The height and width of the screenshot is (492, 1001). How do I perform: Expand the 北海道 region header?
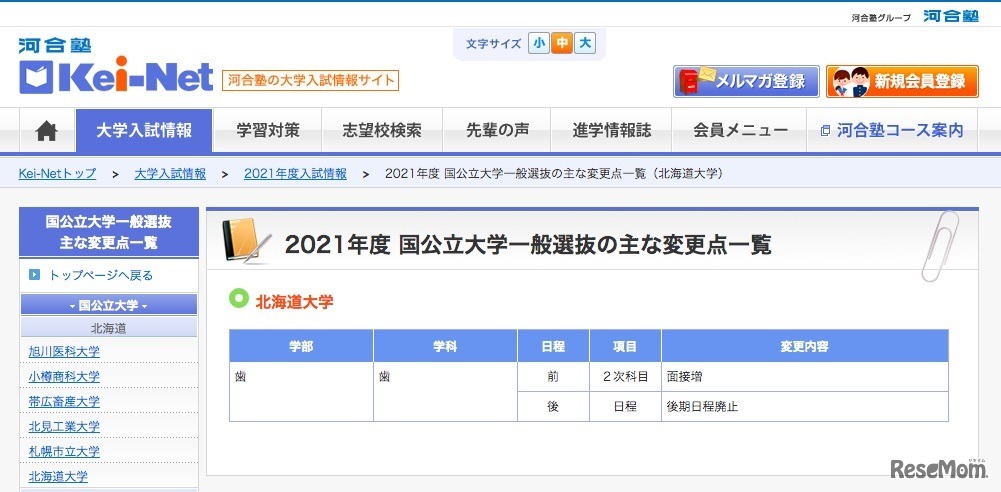(x=108, y=328)
